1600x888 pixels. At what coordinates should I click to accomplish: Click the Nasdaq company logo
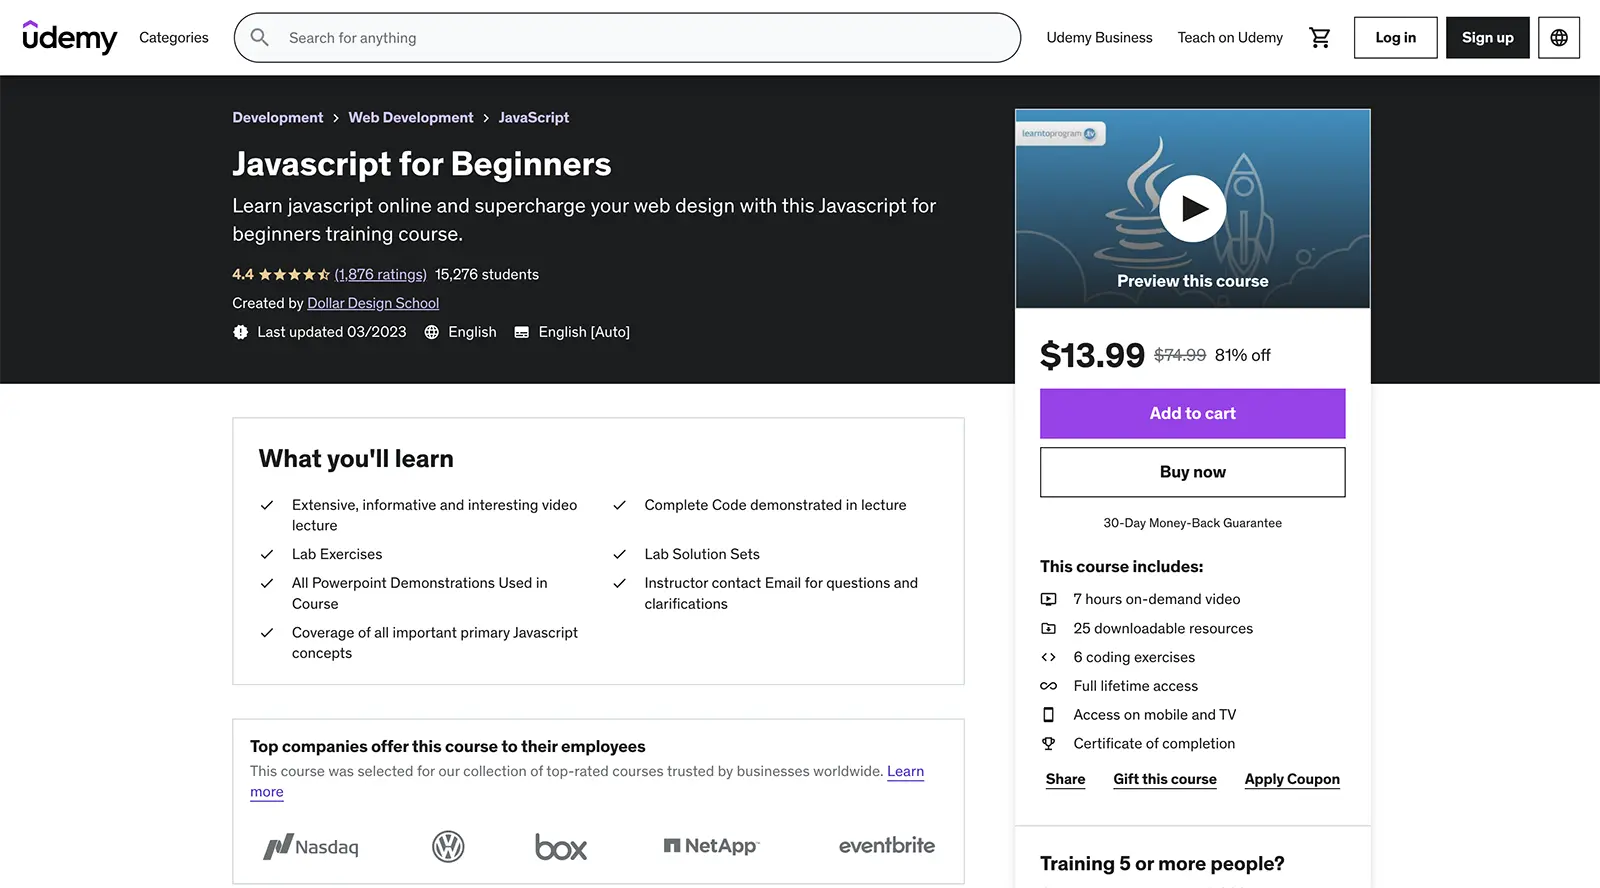pos(311,847)
